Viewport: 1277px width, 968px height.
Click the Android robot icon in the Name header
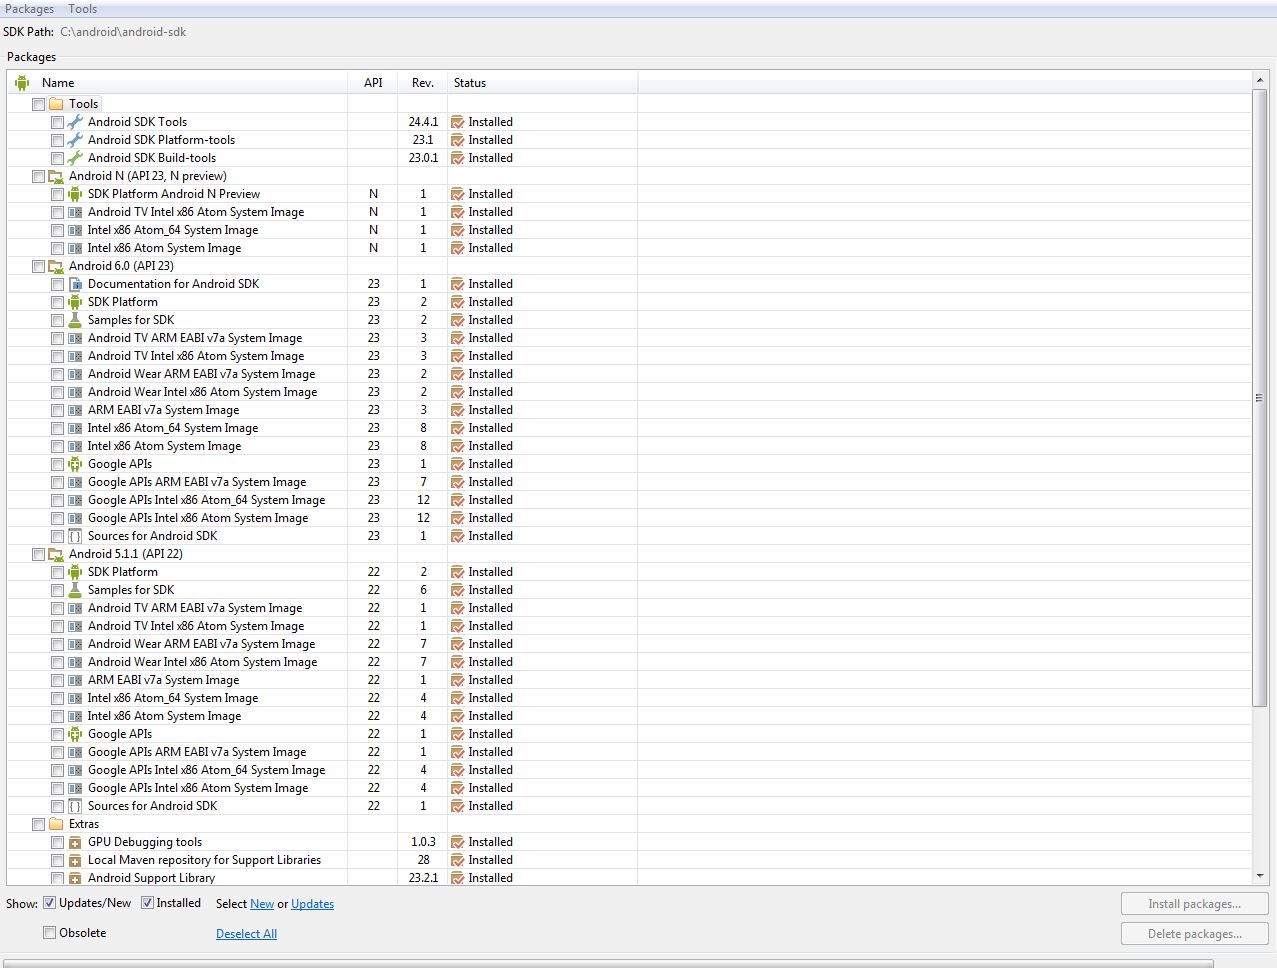tap(22, 83)
